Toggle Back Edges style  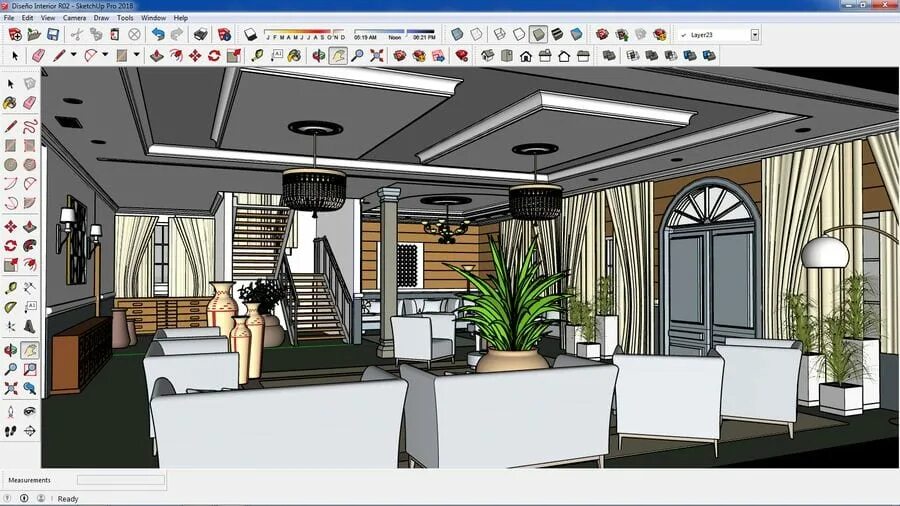tap(476, 34)
